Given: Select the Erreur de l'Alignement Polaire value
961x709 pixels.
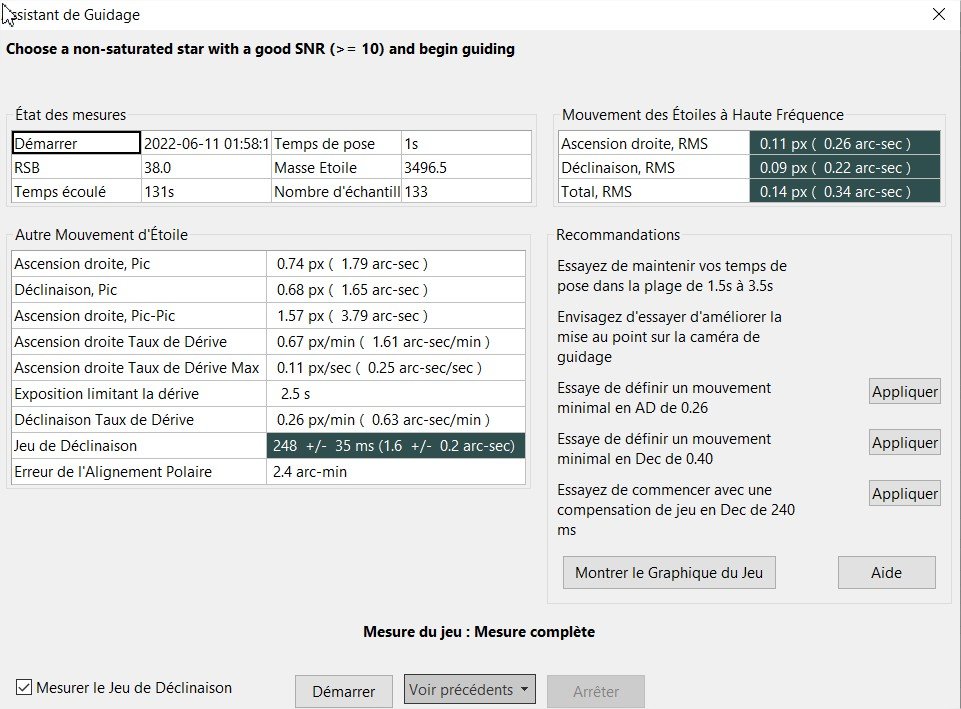Looking at the screenshot, I should (x=395, y=472).
